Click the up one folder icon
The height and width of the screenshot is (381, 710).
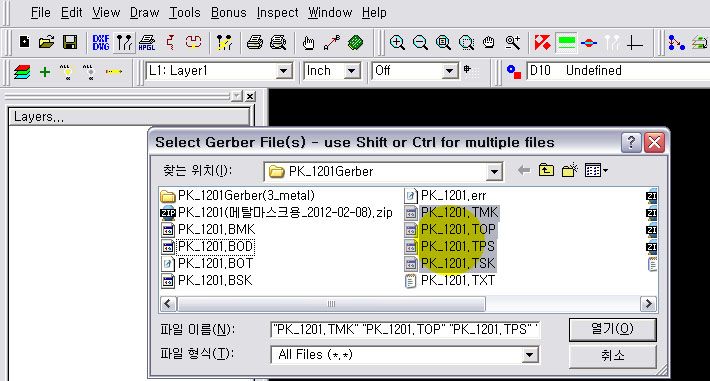[546, 171]
